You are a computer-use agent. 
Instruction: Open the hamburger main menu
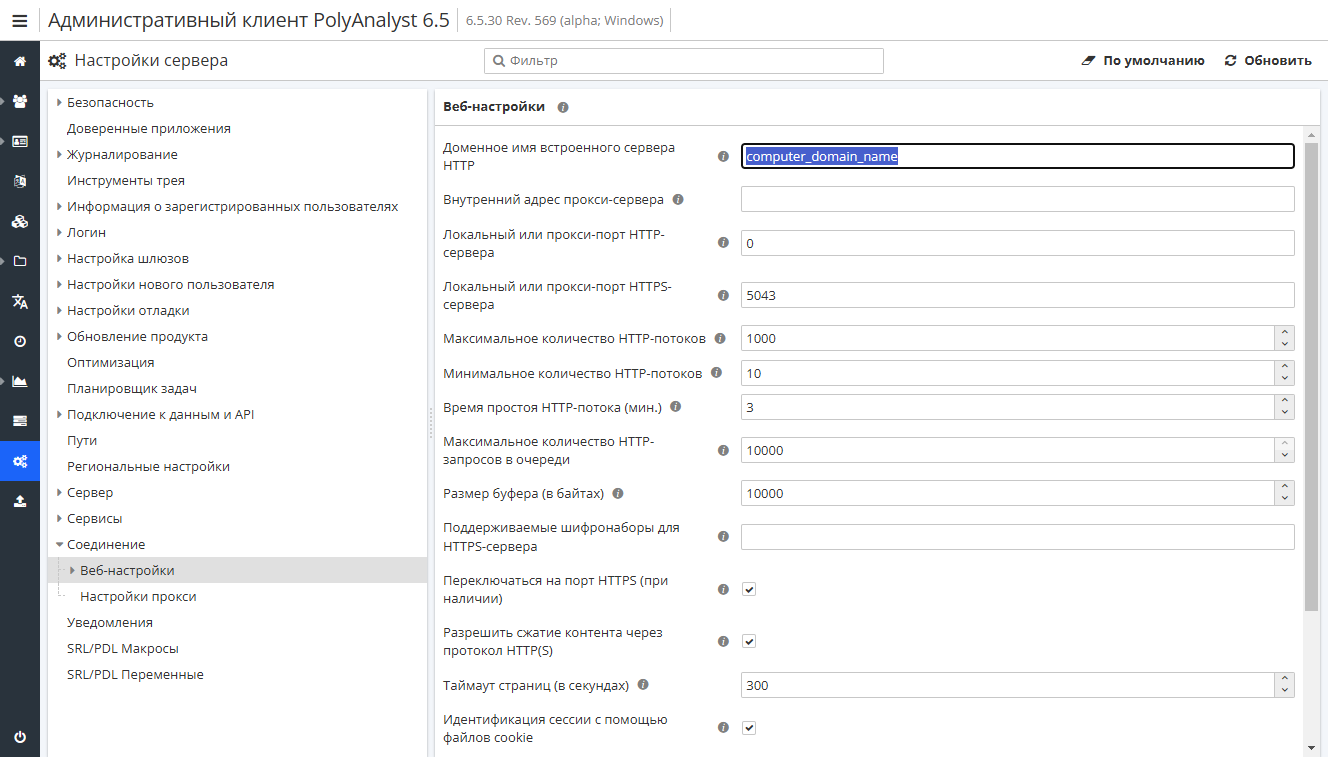tap(20, 20)
